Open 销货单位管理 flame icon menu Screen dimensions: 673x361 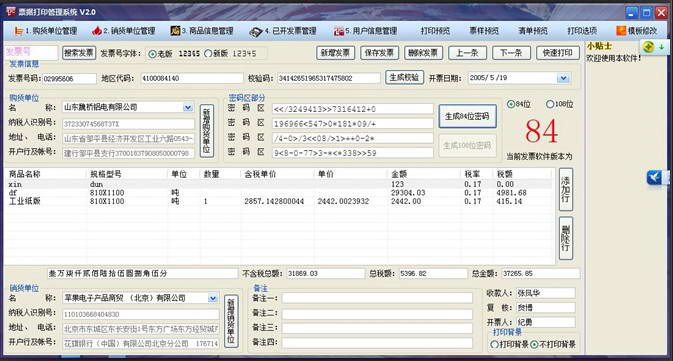97,31
